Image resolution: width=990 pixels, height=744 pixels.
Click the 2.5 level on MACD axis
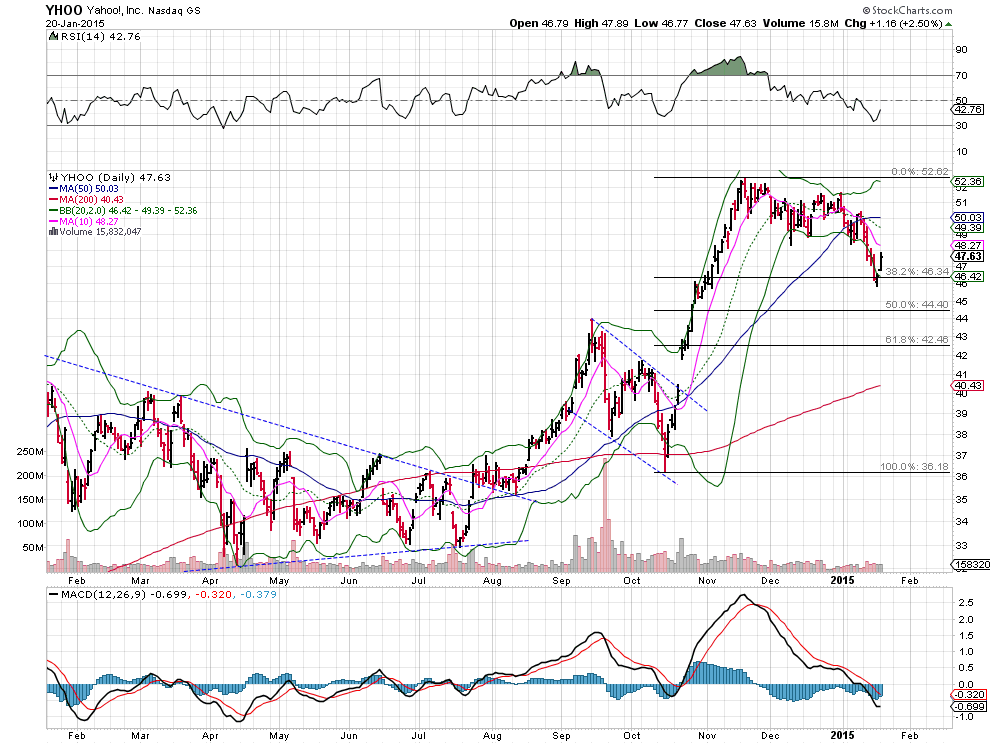tap(965, 603)
